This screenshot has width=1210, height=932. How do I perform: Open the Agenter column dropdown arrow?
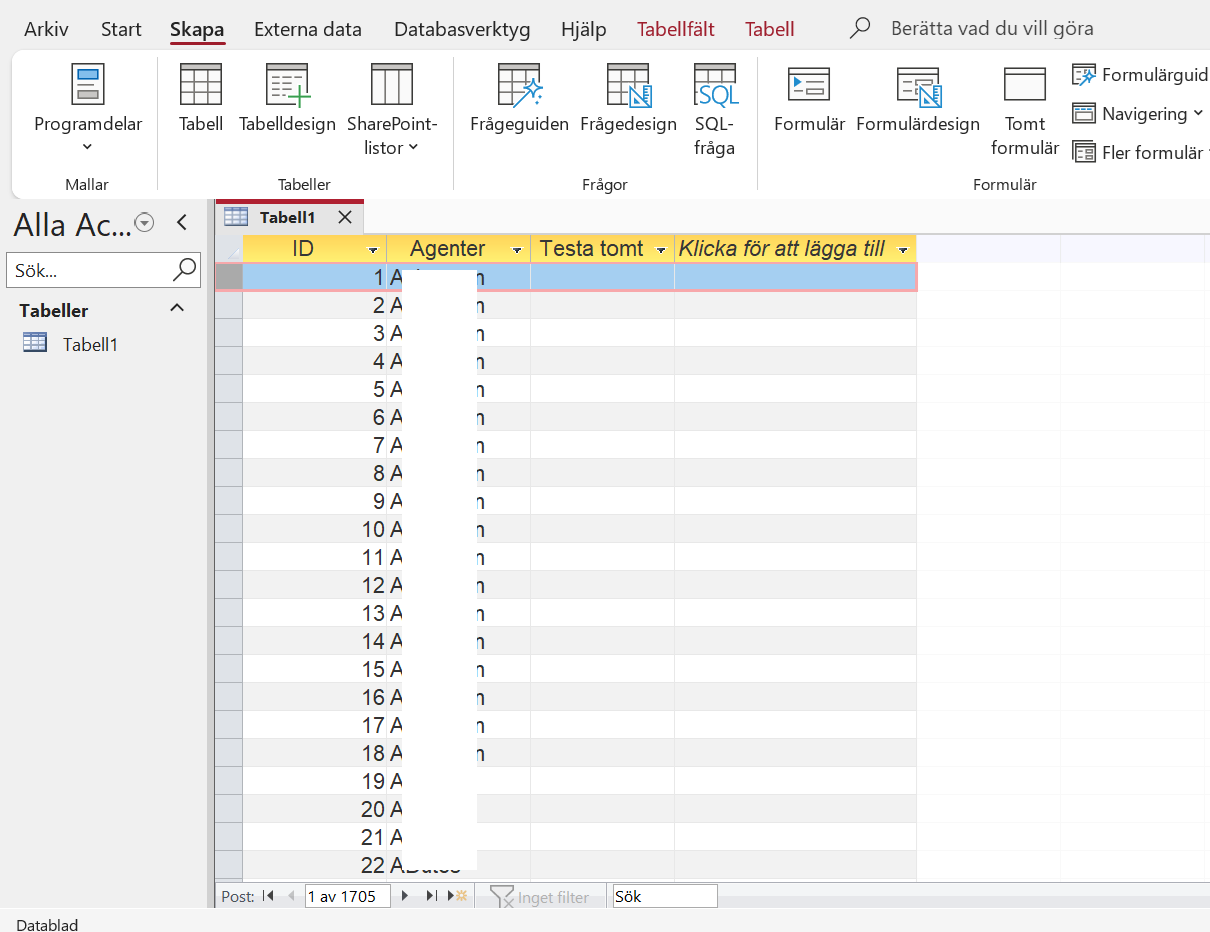point(517,250)
